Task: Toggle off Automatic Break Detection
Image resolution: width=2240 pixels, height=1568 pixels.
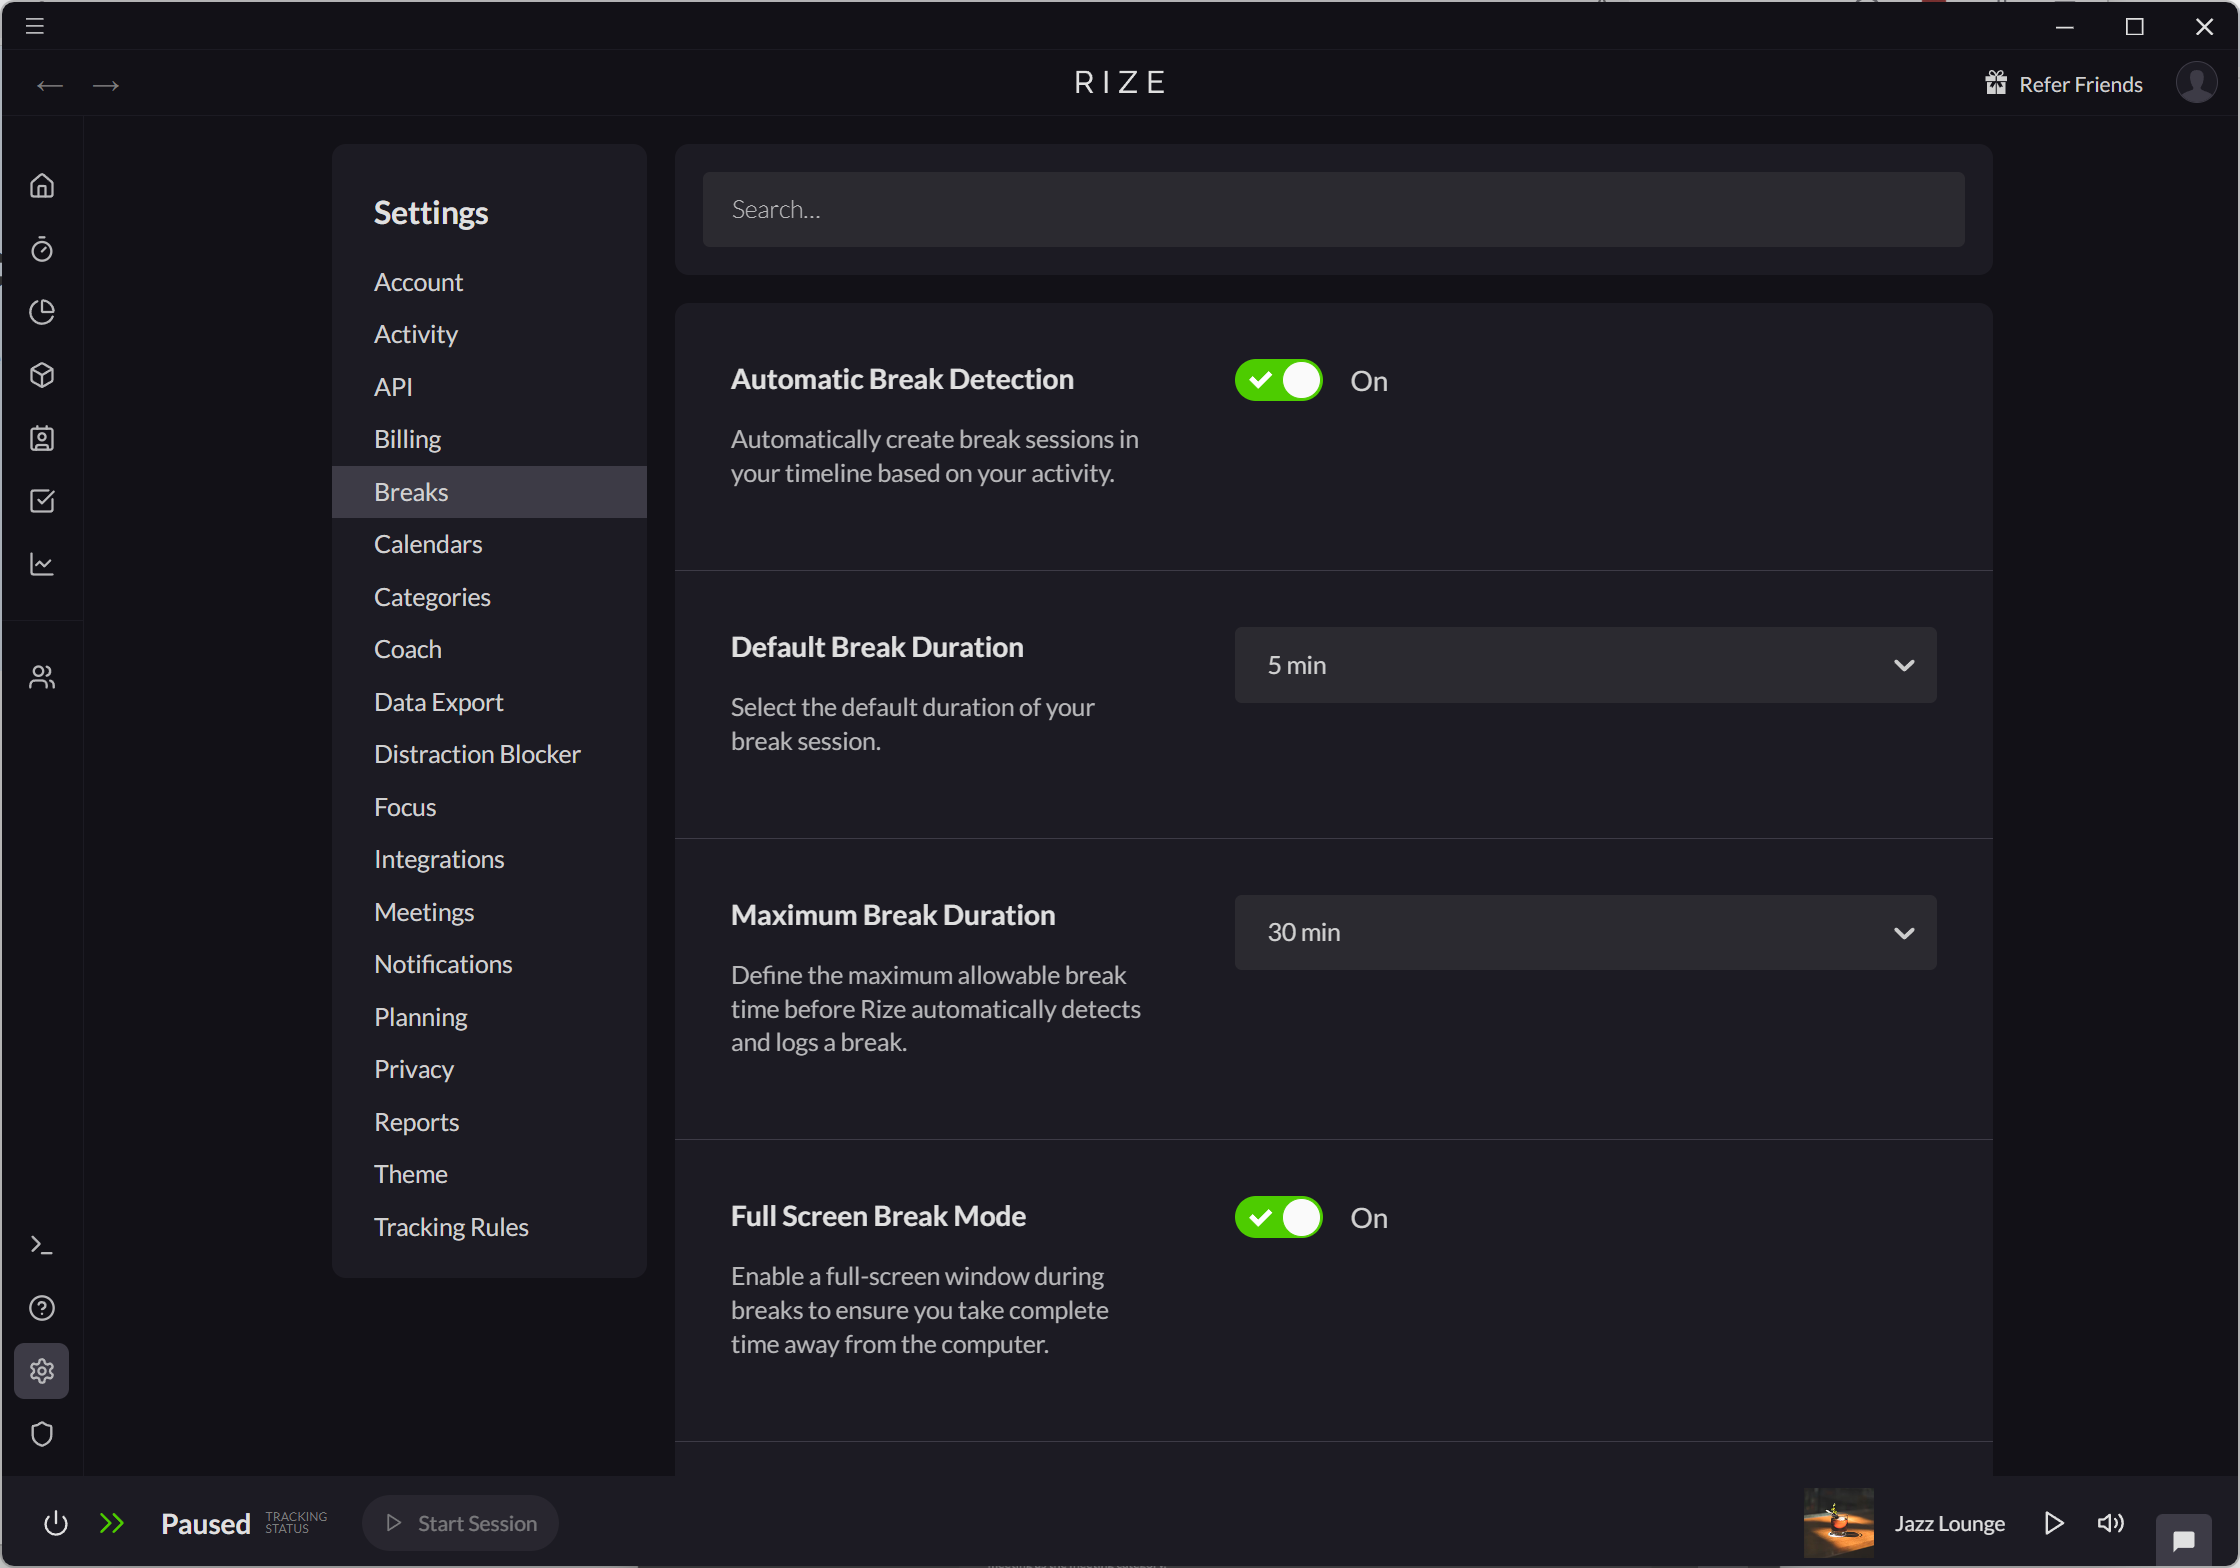Action: (1277, 380)
